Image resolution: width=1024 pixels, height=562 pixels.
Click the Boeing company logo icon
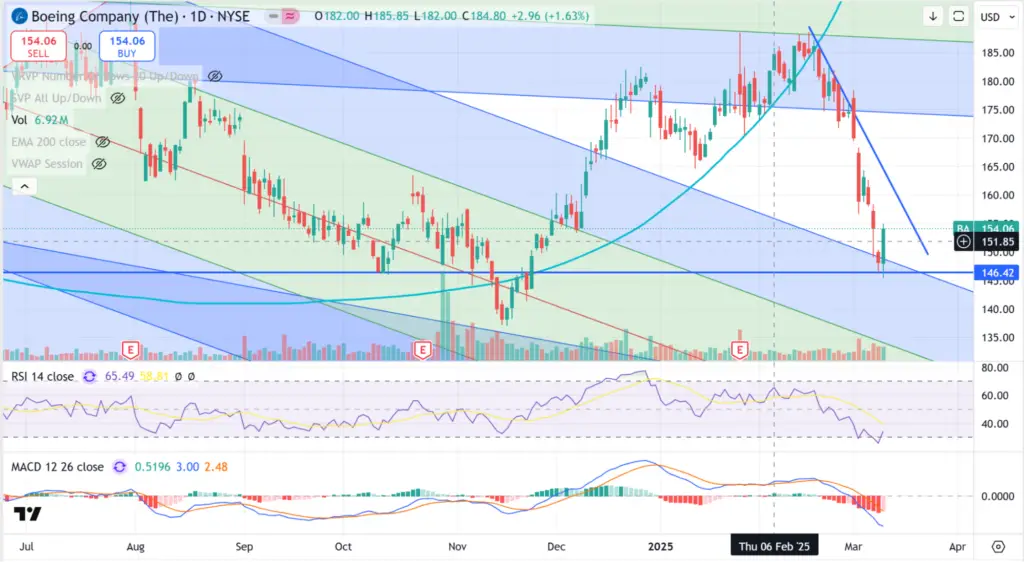click(x=19, y=16)
